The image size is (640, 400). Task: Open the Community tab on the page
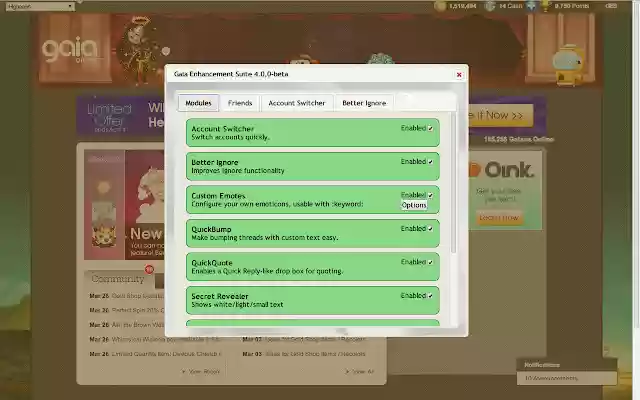118,279
